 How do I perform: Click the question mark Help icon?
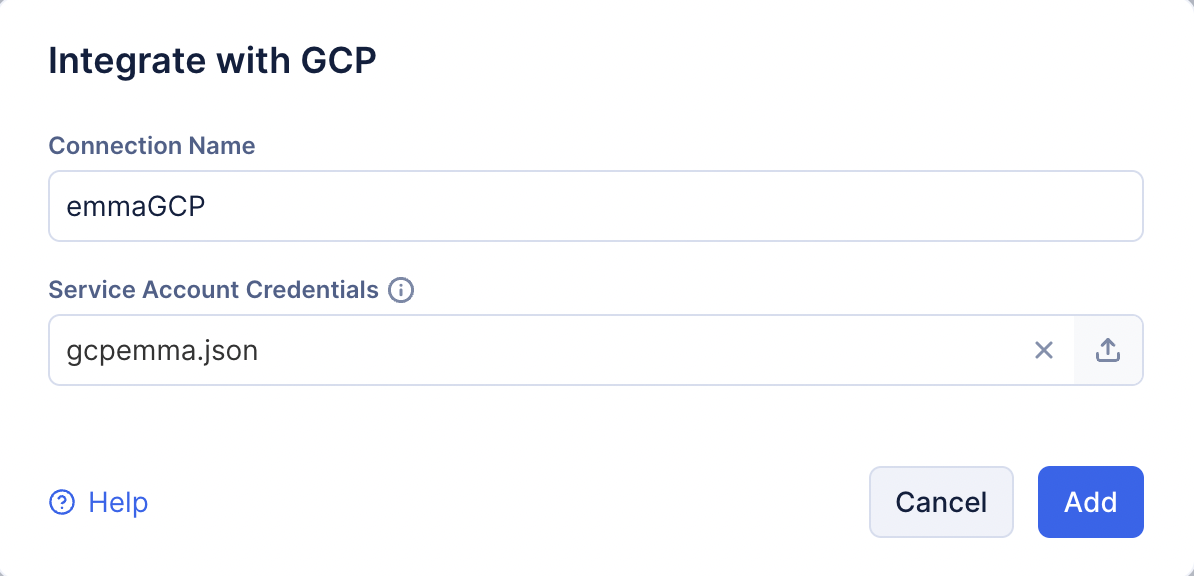[x=62, y=502]
